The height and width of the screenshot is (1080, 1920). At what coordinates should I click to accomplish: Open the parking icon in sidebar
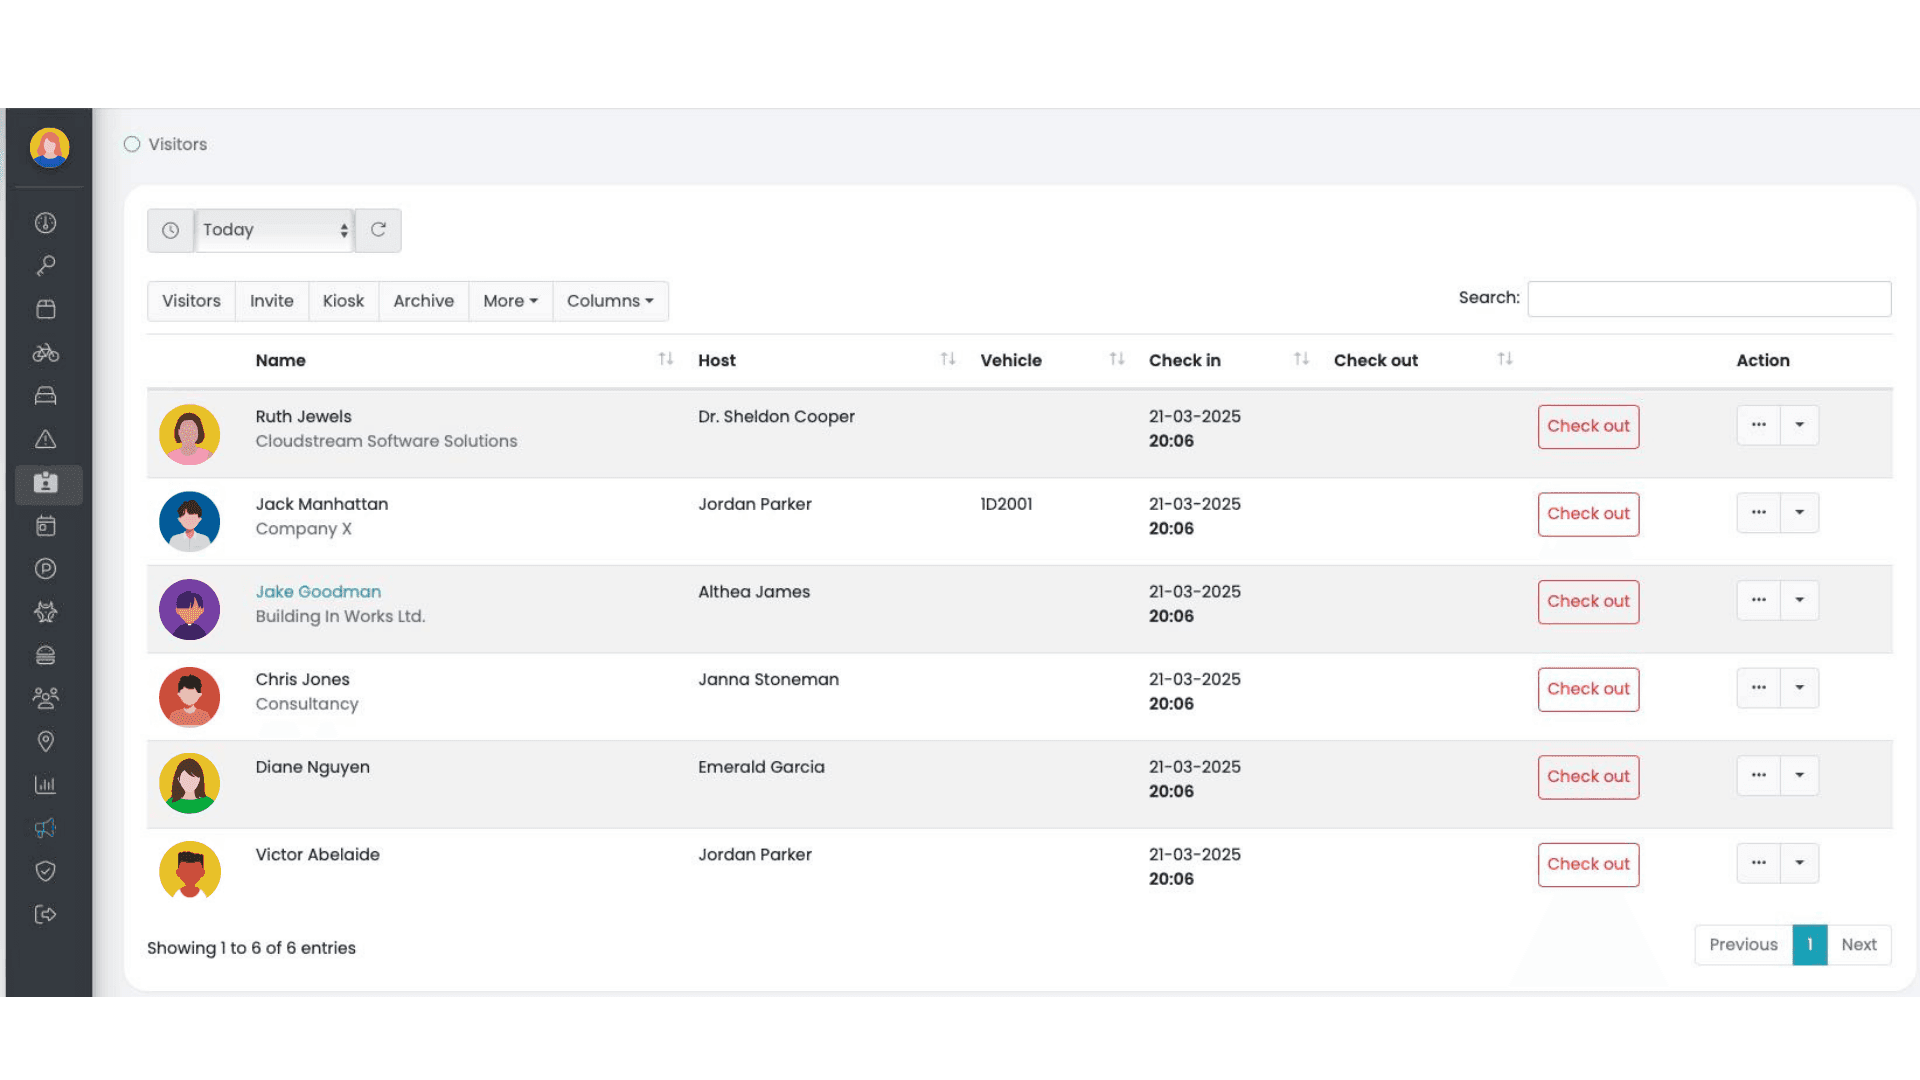click(x=46, y=569)
